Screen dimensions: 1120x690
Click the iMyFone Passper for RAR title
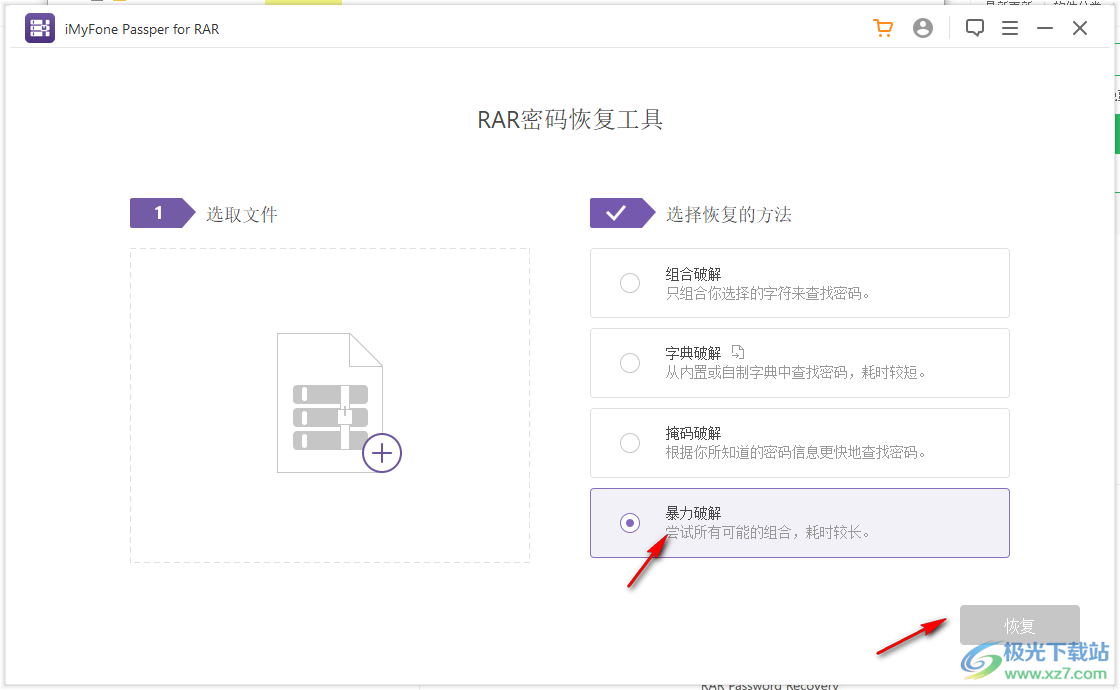click(x=142, y=29)
